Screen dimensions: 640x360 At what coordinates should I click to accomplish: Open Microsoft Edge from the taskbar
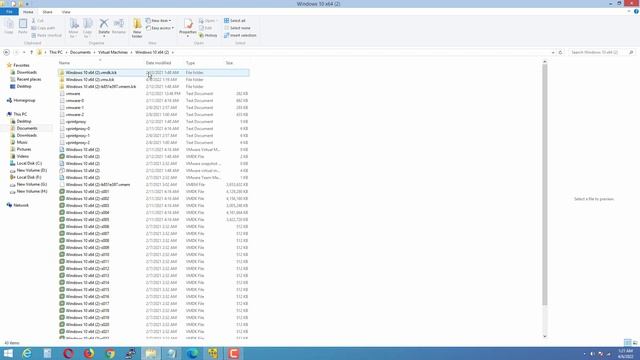pos(192,353)
